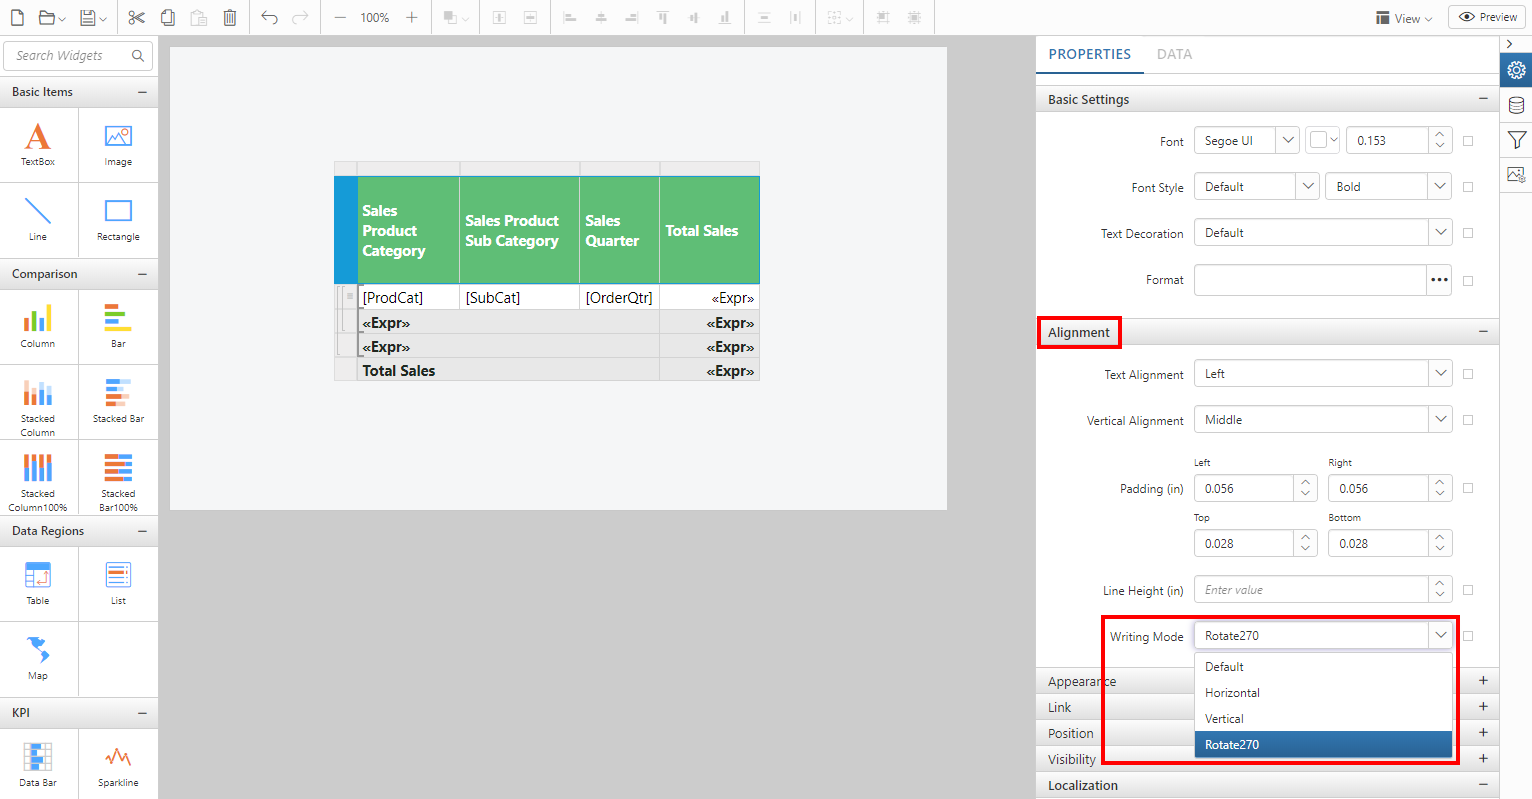Open the properties gear panel in the sidebar
Screen dimensions: 1532x799
point(1516,70)
